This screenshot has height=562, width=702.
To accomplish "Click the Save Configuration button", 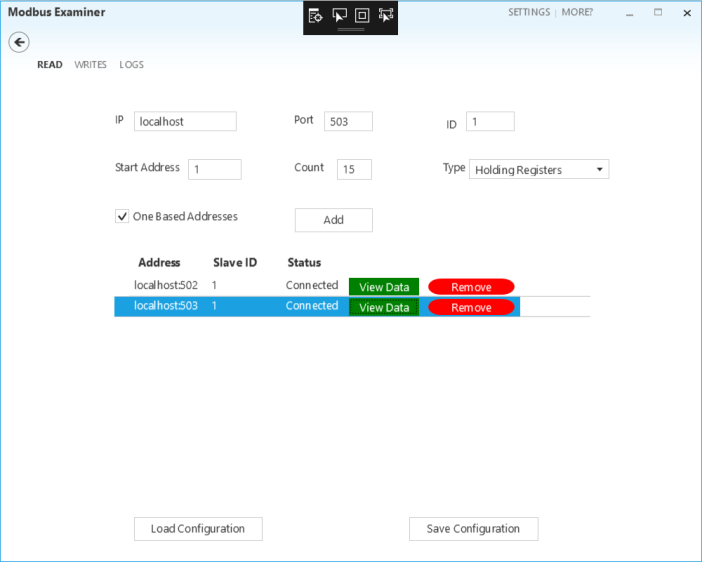I will (x=473, y=529).
